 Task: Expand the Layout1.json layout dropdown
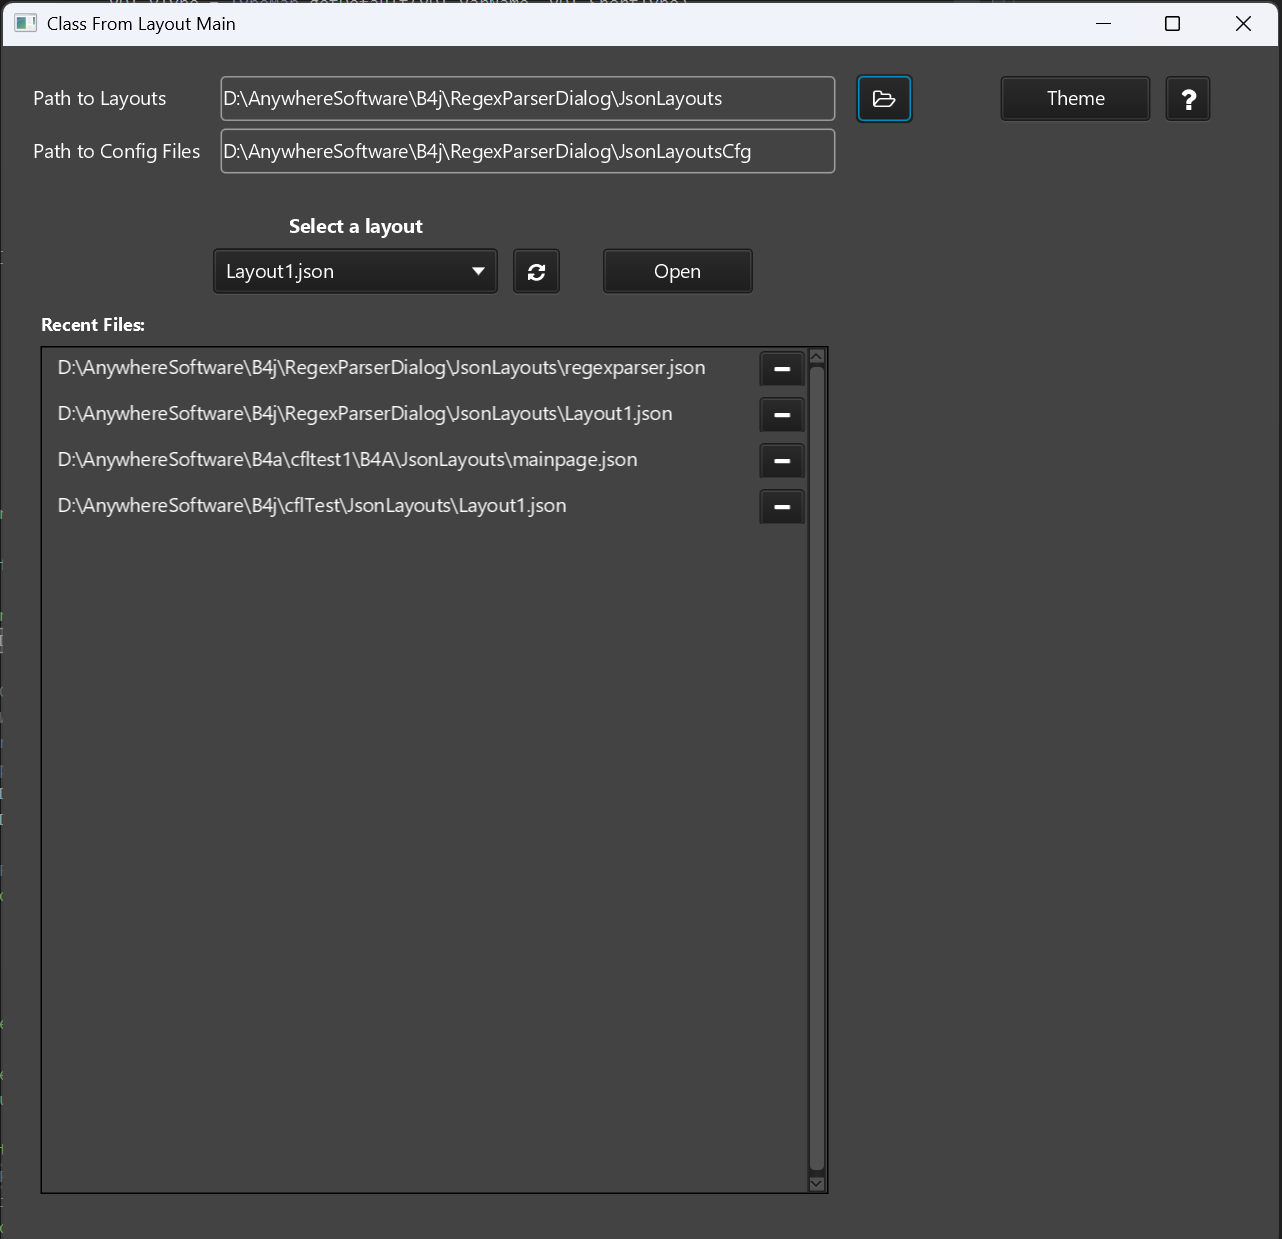355,272
